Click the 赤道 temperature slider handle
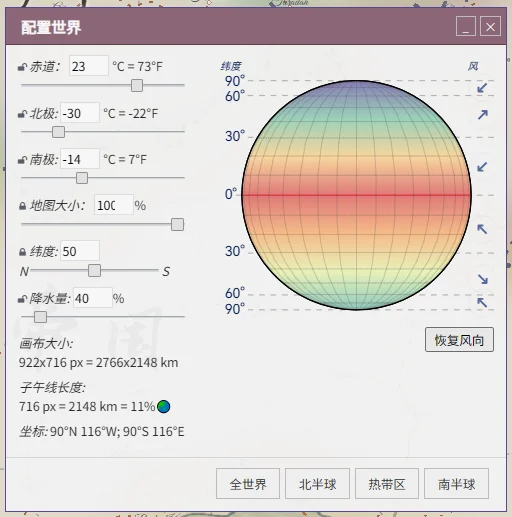512x517 pixels. click(137, 85)
